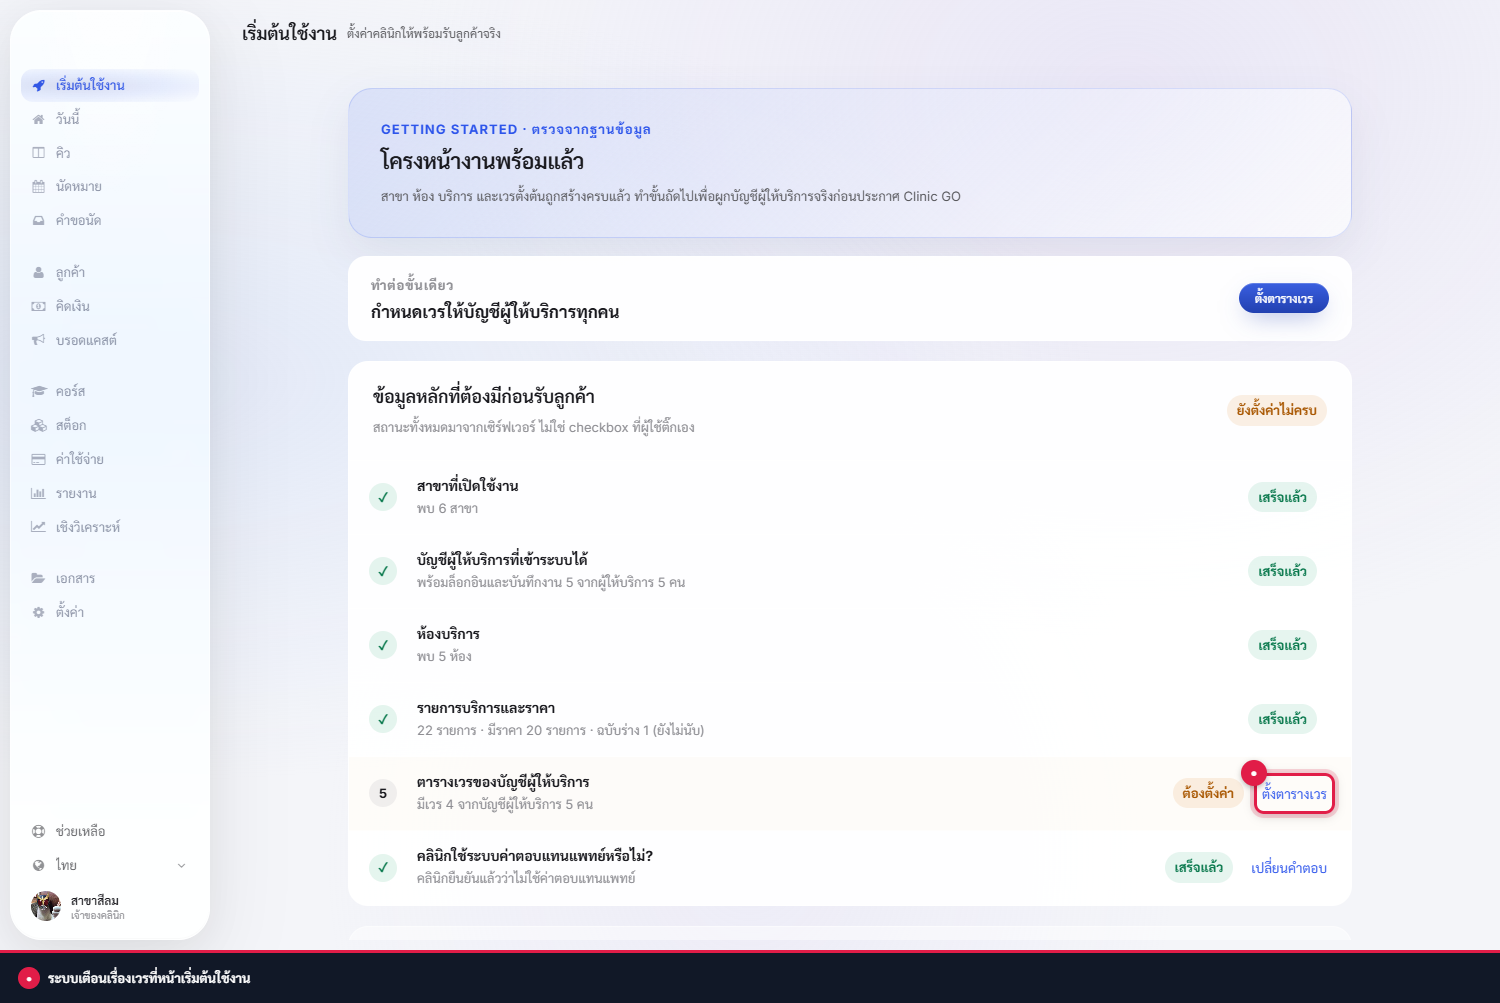Screen dimensions: 1500x1003
Task: Open รายงาน bar chart icon
Action: [x=38, y=494]
